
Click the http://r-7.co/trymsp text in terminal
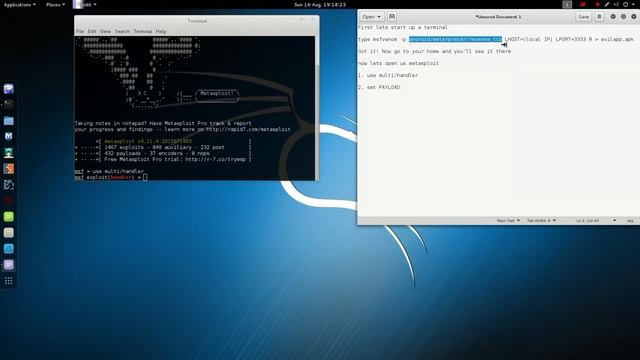216,159
